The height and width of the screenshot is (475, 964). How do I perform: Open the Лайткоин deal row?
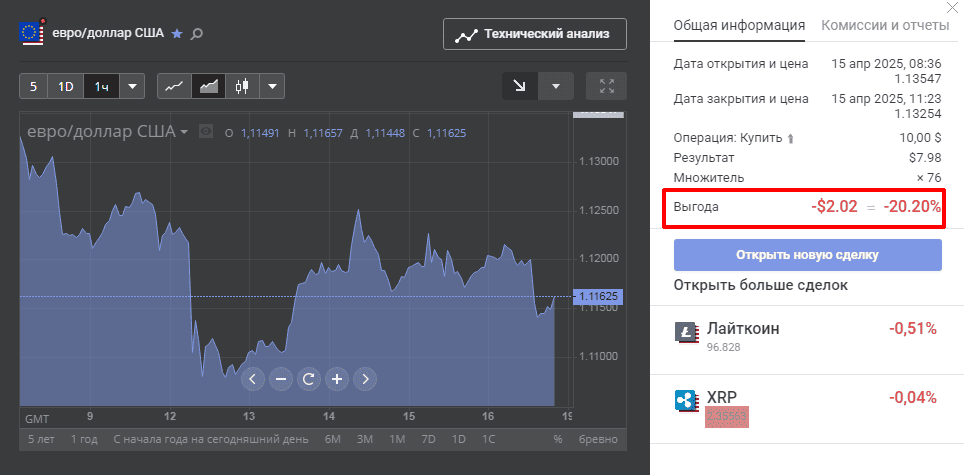point(807,340)
